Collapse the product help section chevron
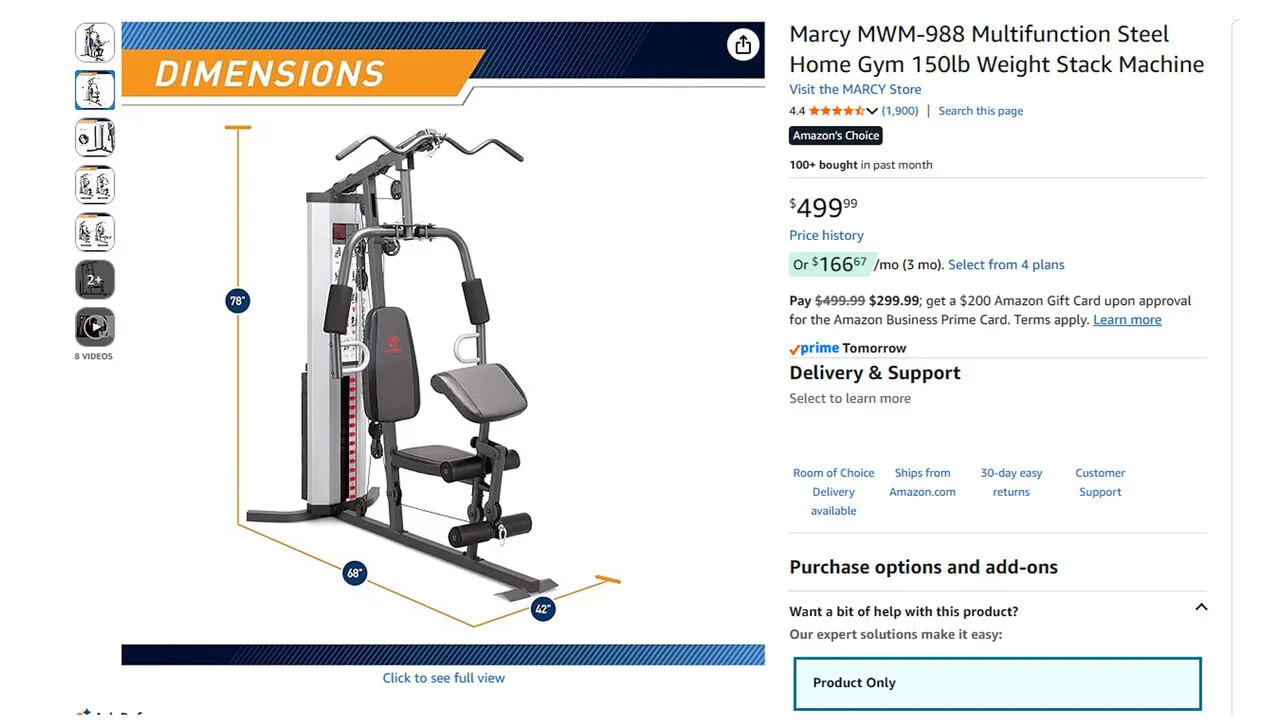Viewport: 1280px width, 720px height. (x=1201, y=607)
